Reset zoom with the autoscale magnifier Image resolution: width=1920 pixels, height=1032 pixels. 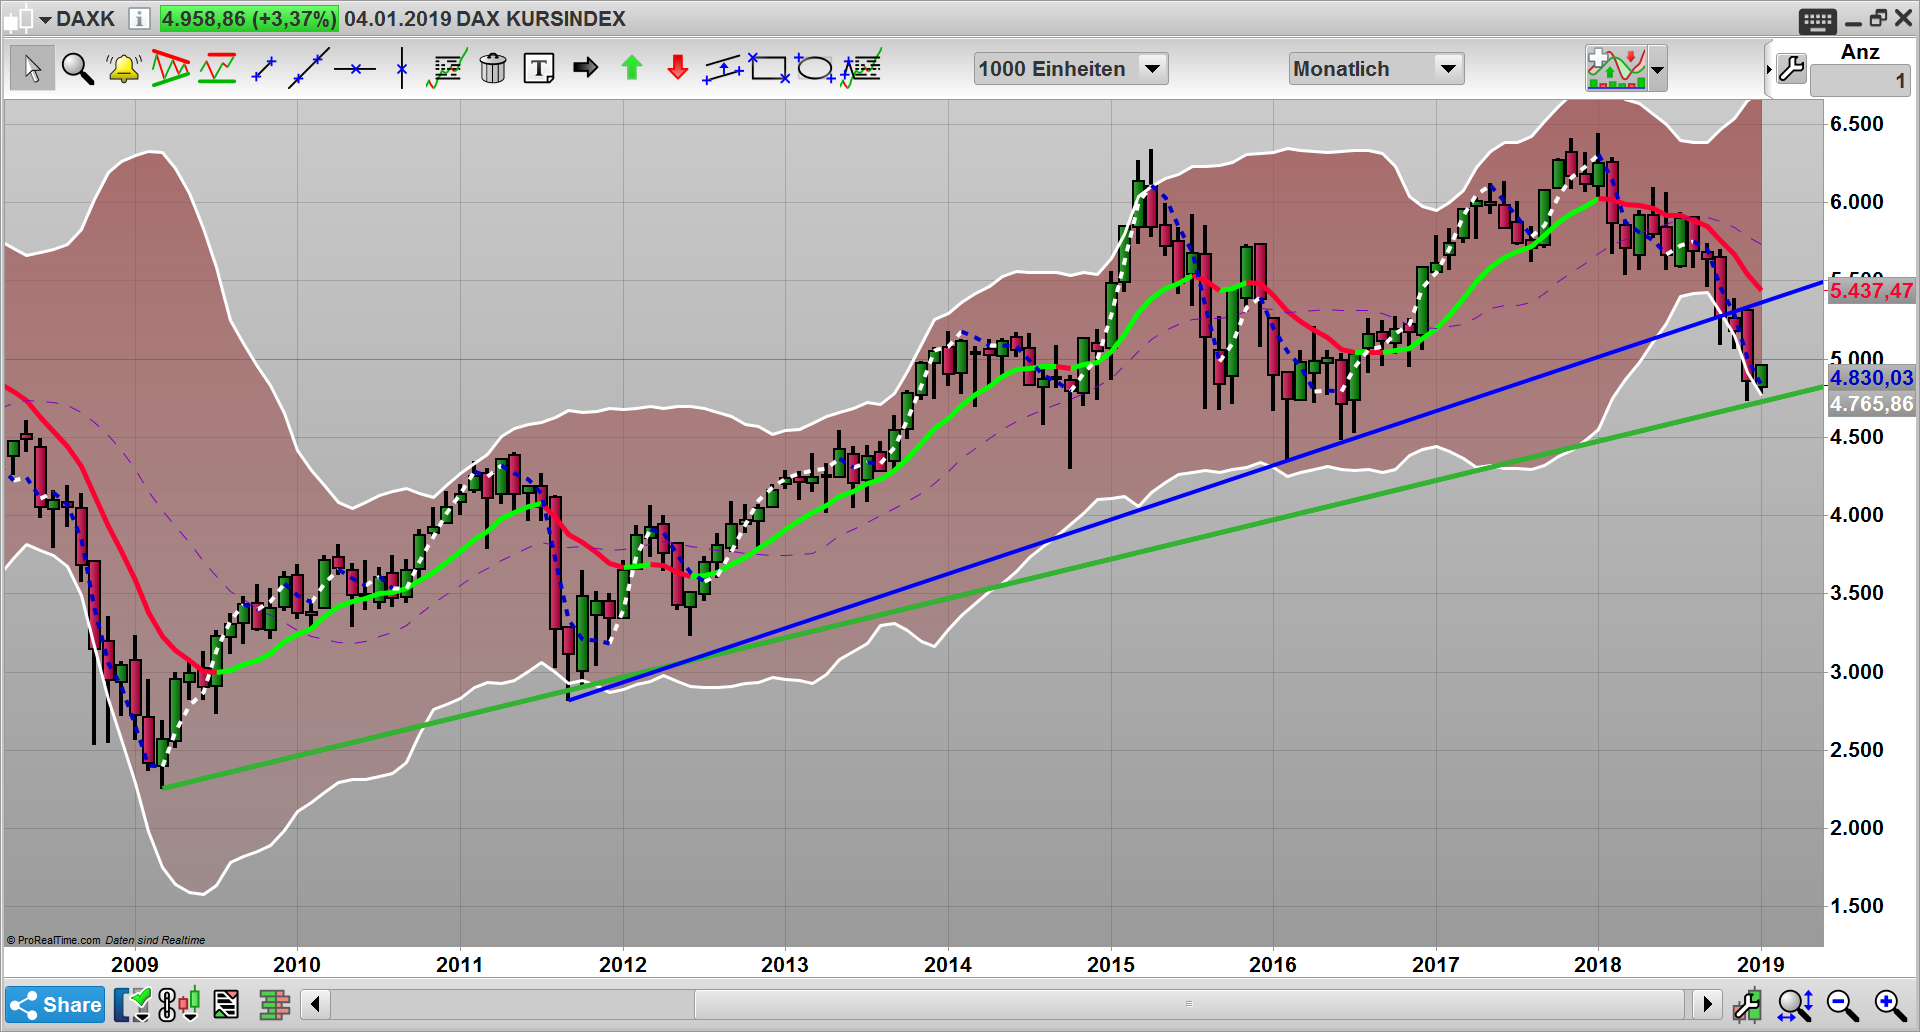[x=1796, y=1004]
